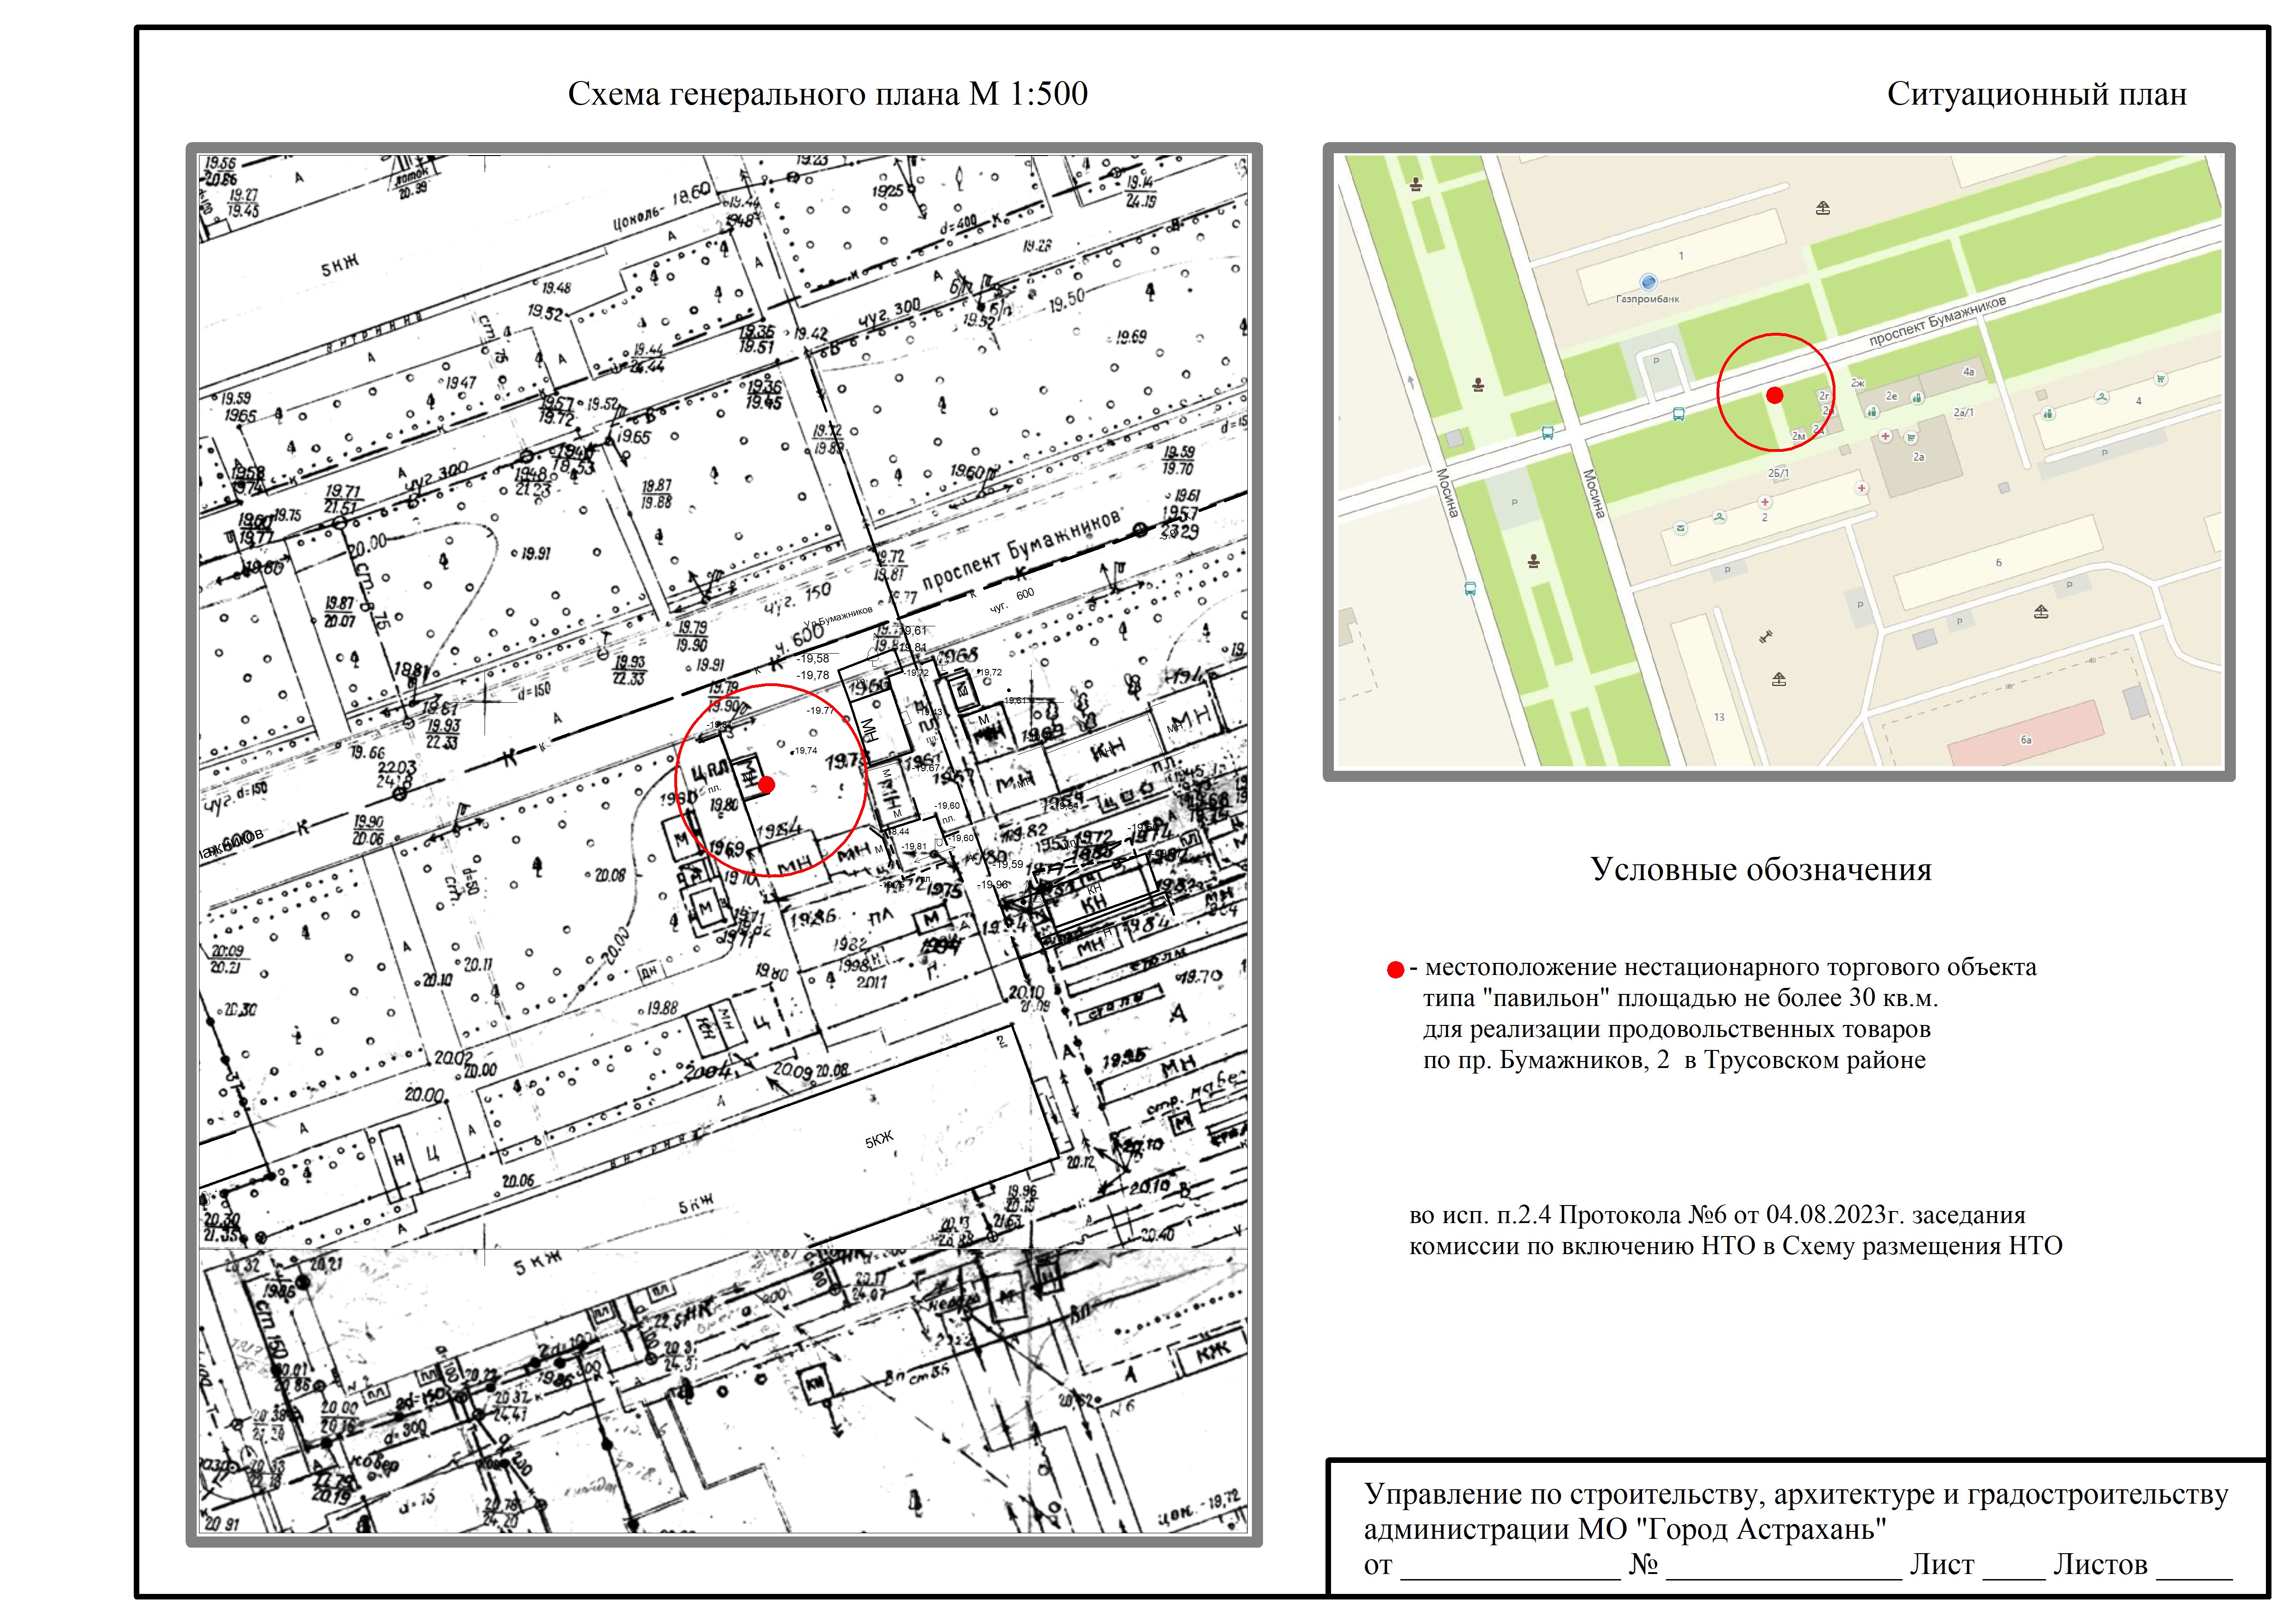Click playground icon next to building 13
This screenshot has width=2296, height=1624.
tap(1778, 680)
